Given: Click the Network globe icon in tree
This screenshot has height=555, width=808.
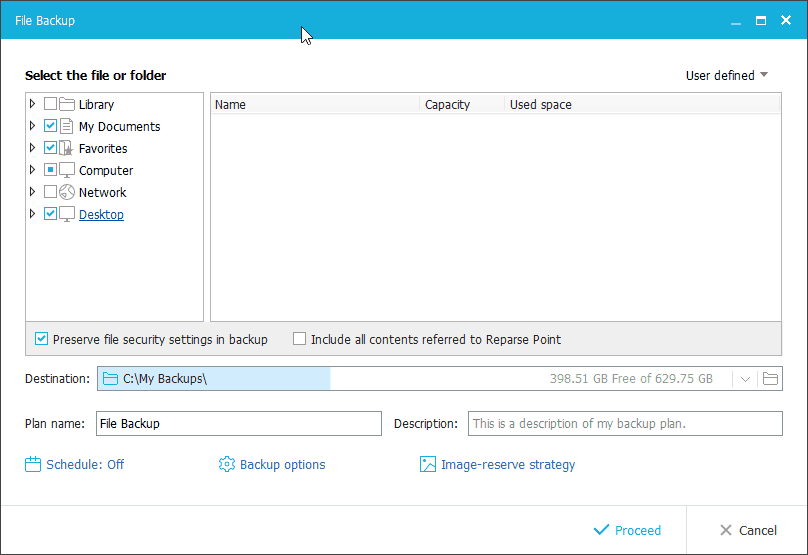Looking at the screenshot, I should tap(67, 192).
